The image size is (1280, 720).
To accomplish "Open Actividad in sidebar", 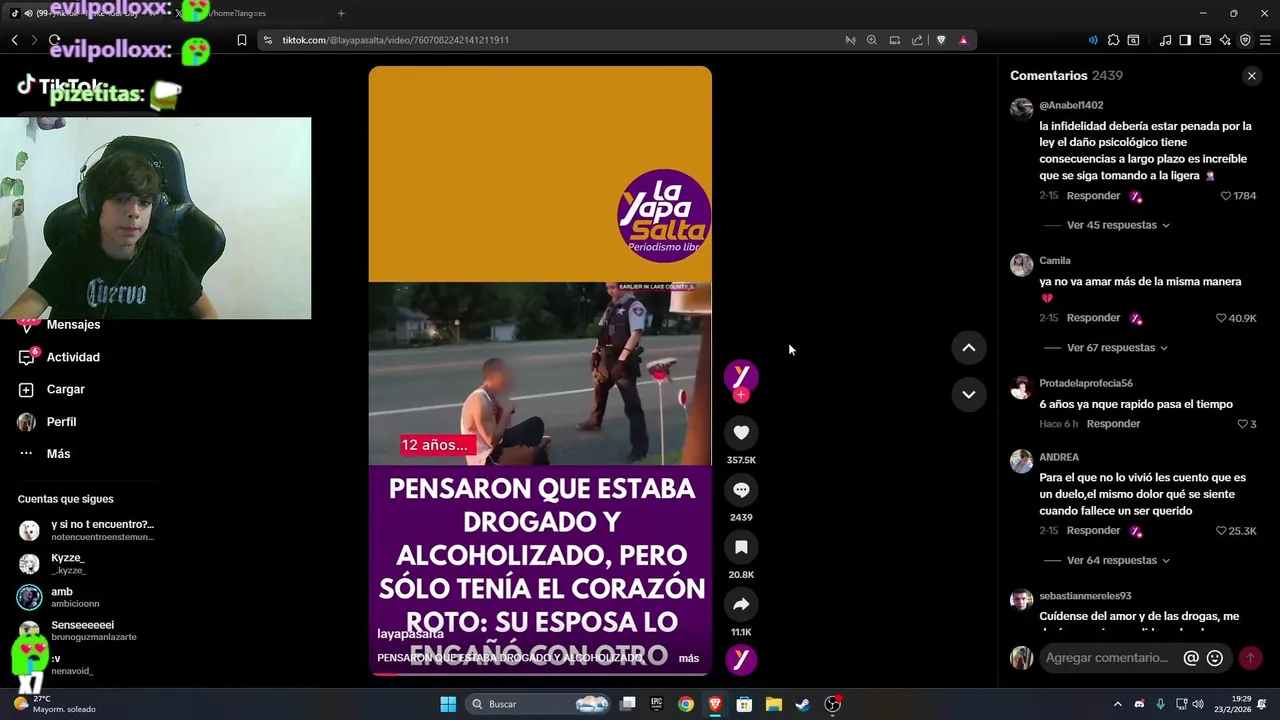I will tap(60, 357).
